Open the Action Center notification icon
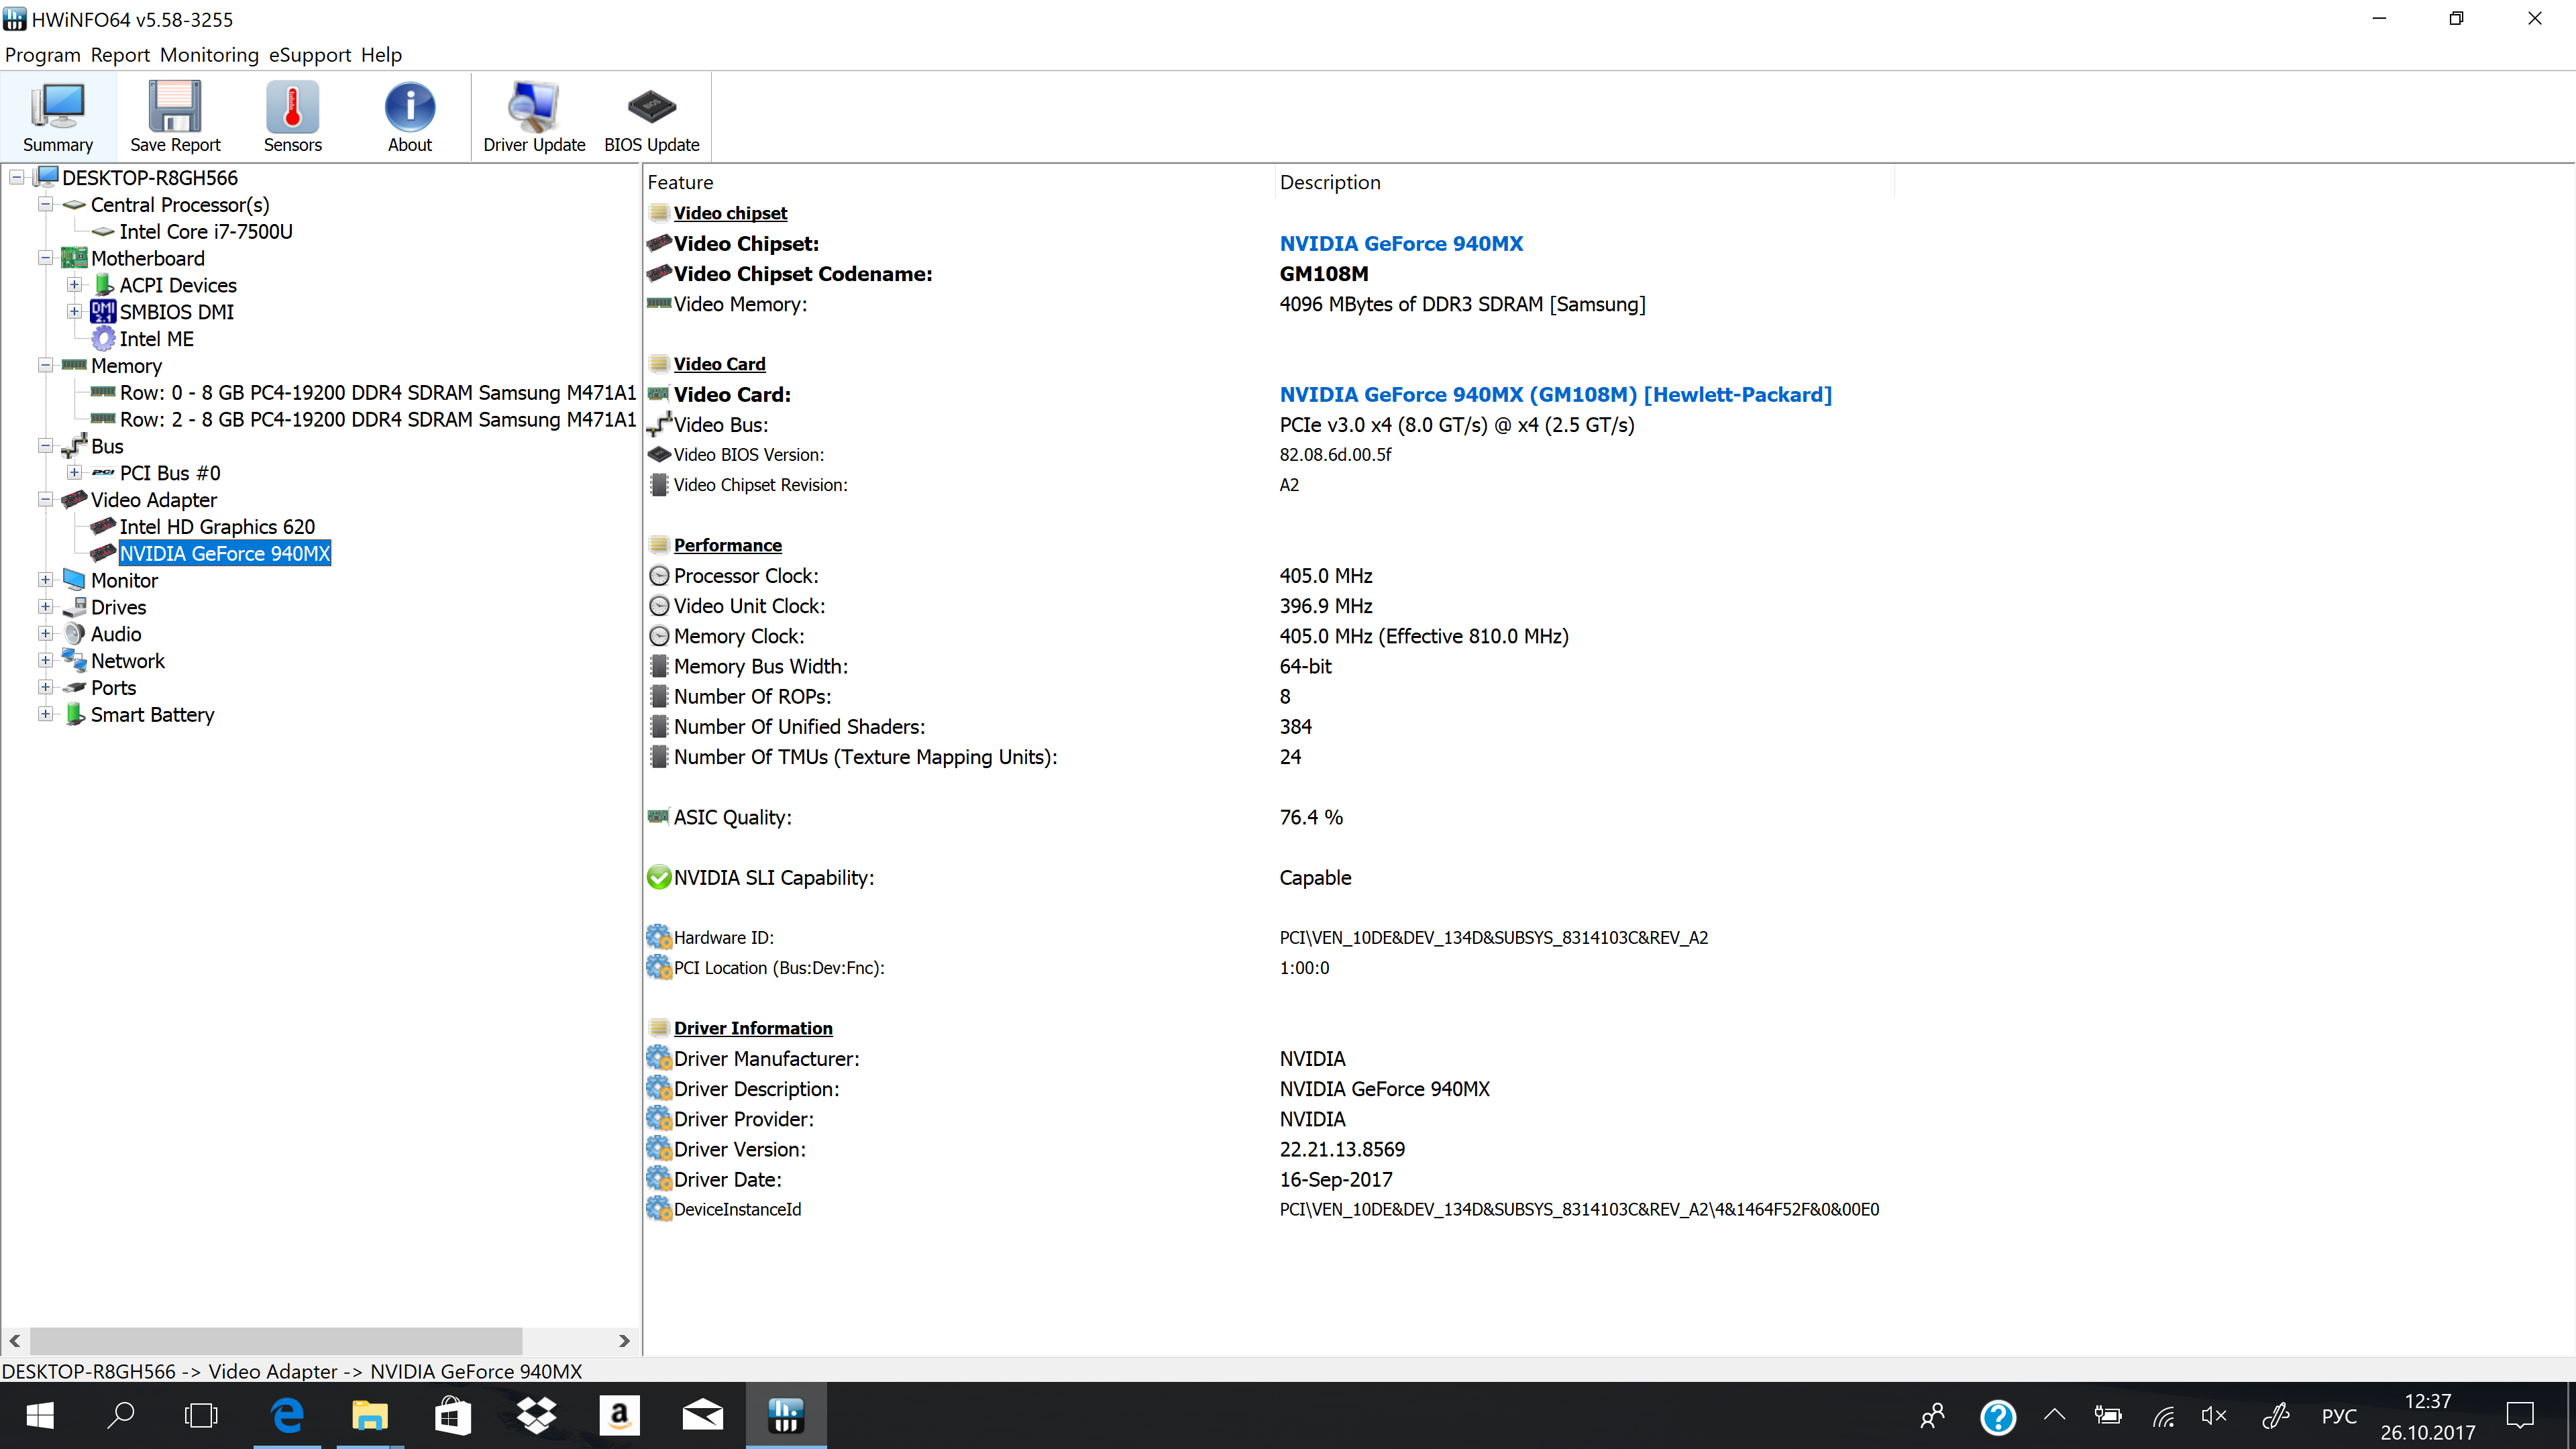Viewport: 2576px width, 1449px height. 2520,1415
